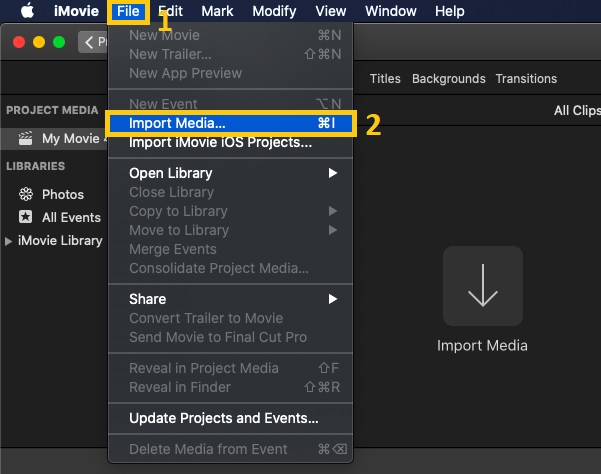Open the Mark menu

[217, 11]
